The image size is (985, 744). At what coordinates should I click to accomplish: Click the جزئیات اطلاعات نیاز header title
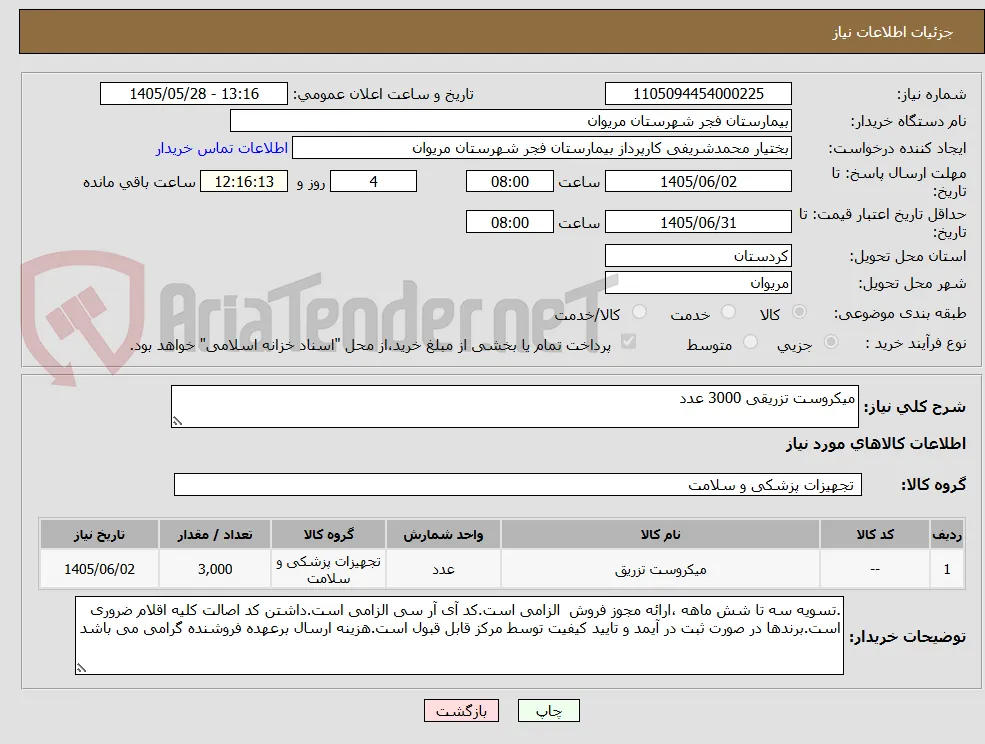coord(893,32)
